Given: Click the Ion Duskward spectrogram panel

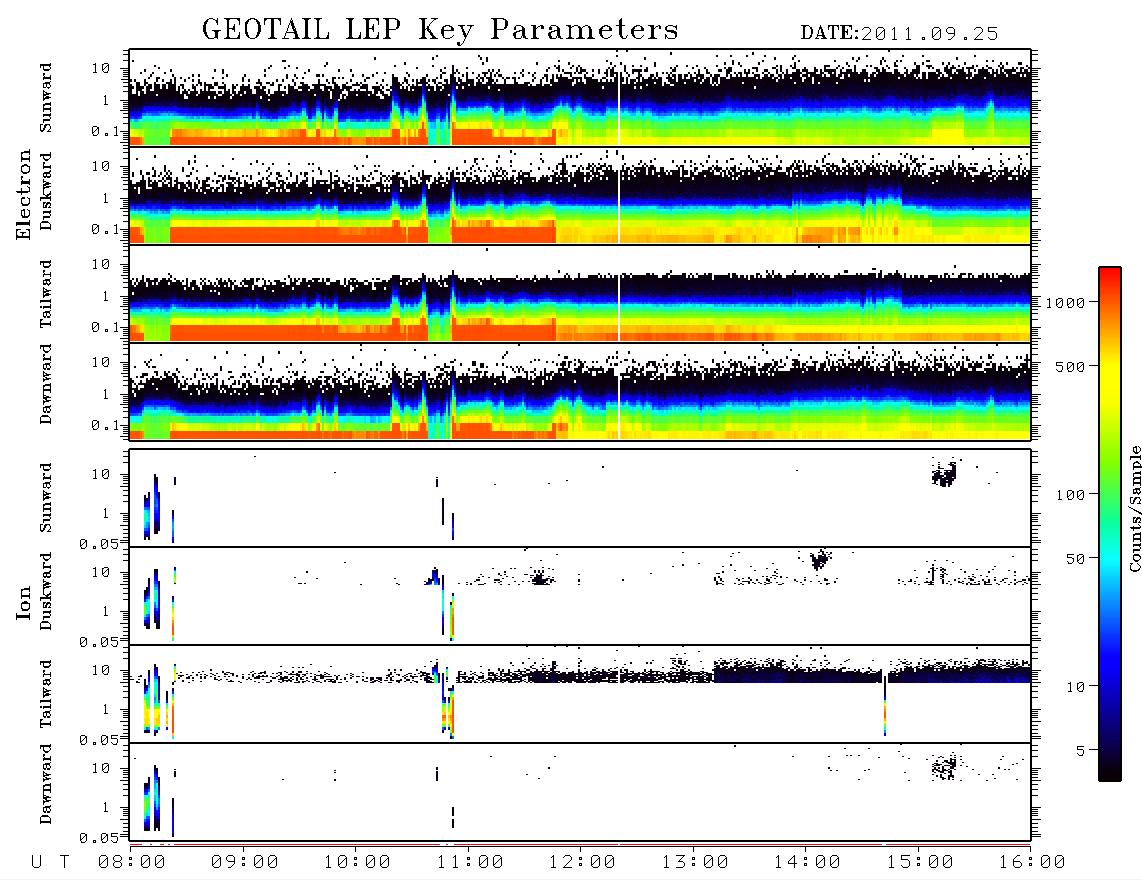Looking at the screenshot, I should 580,596.
